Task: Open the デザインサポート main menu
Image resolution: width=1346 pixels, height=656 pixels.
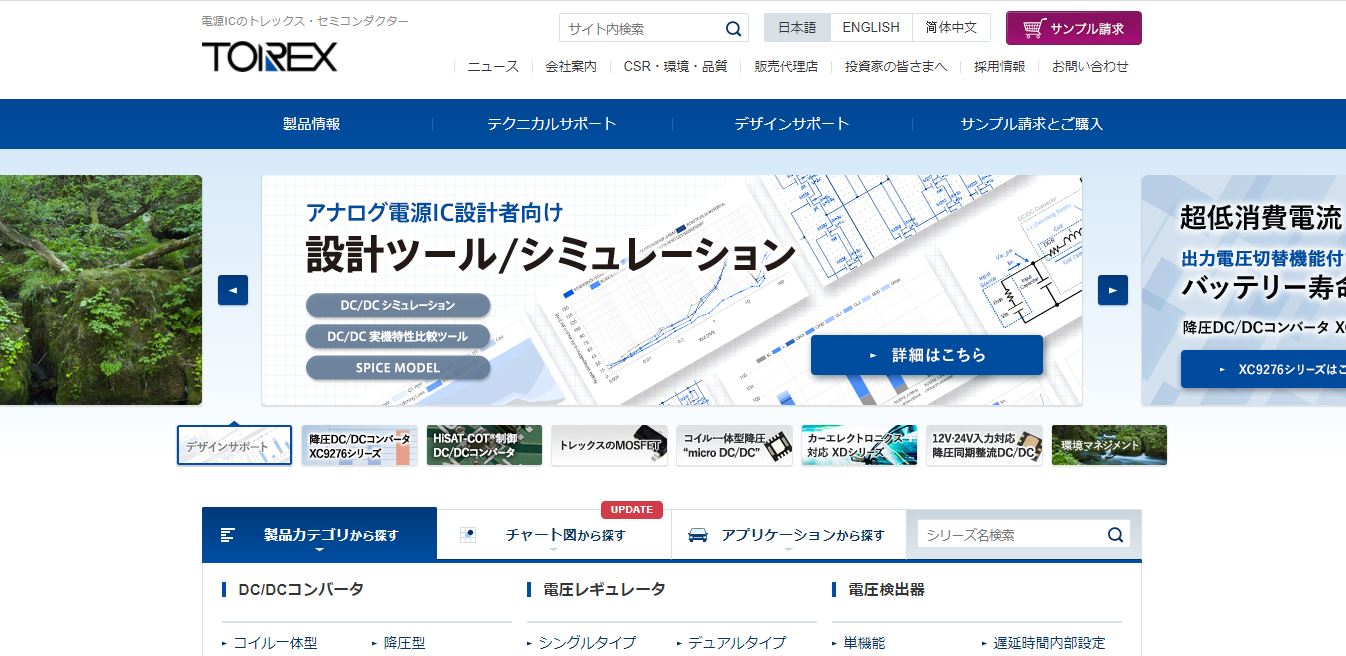Action: [792, 124]
